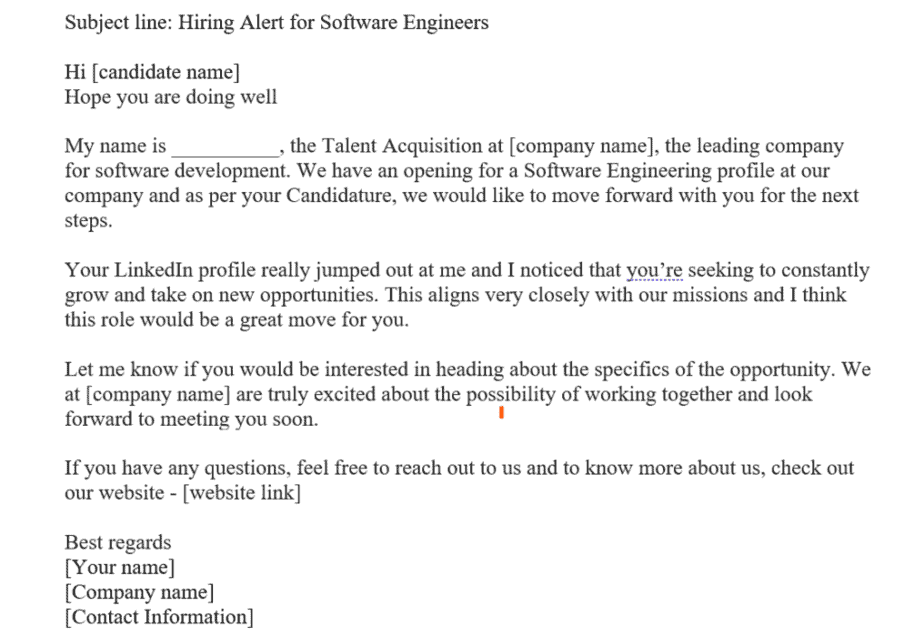Click the underlined word 'you're'
The image size is (924, 636).
654,270
